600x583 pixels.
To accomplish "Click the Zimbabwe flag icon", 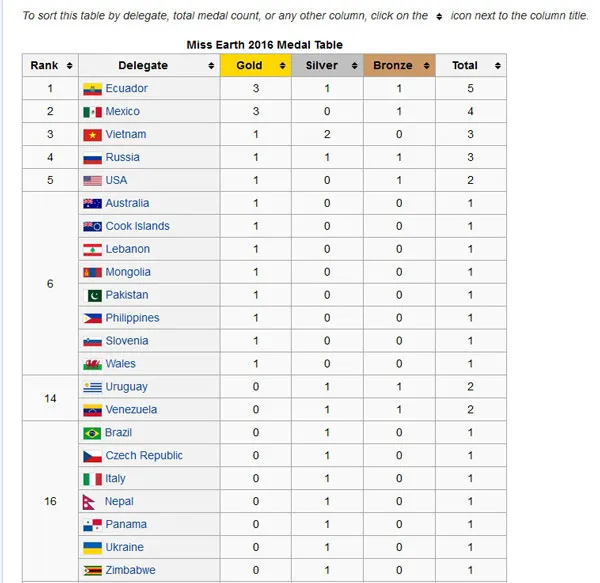I will (x=92, y=571).
